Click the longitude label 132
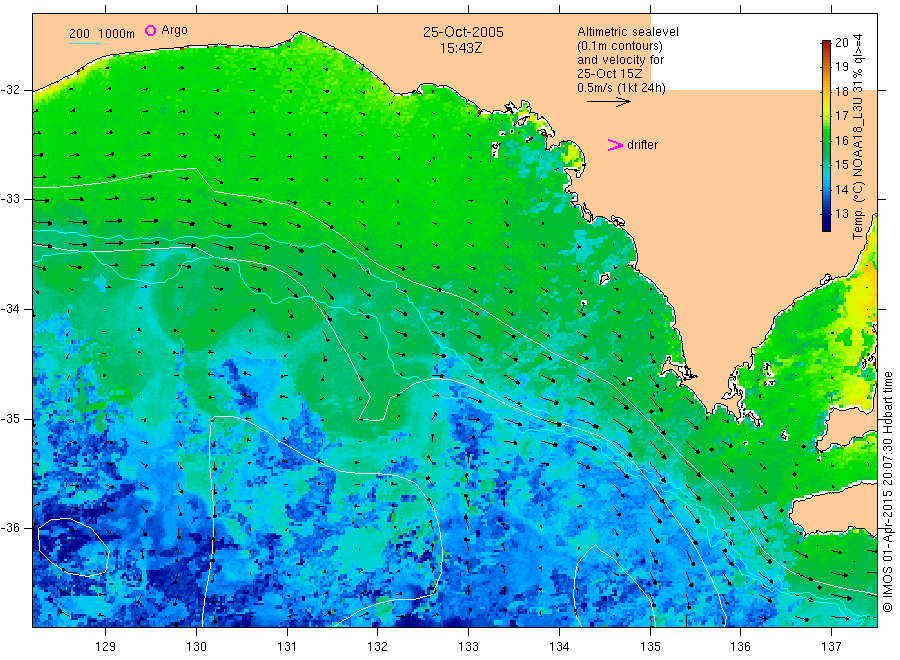This screenshot has width=900, height=660. 378,647
